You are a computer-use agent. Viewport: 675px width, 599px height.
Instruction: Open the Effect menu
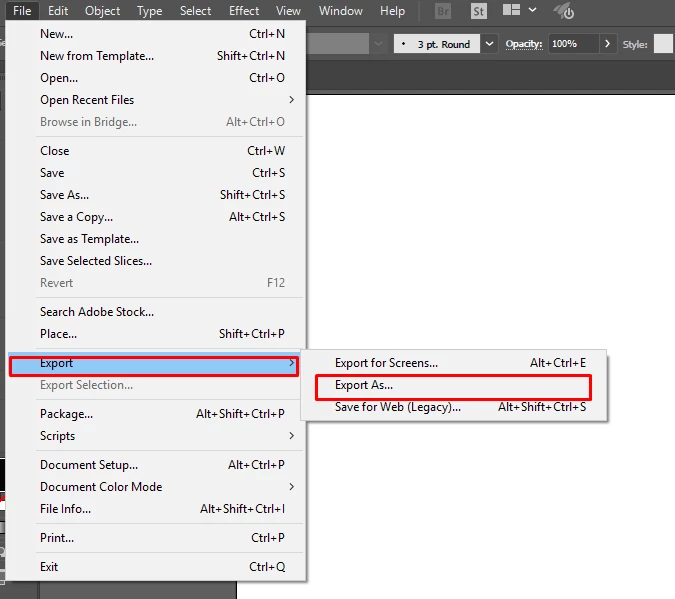pyautogui.click(x=244, y=11)
